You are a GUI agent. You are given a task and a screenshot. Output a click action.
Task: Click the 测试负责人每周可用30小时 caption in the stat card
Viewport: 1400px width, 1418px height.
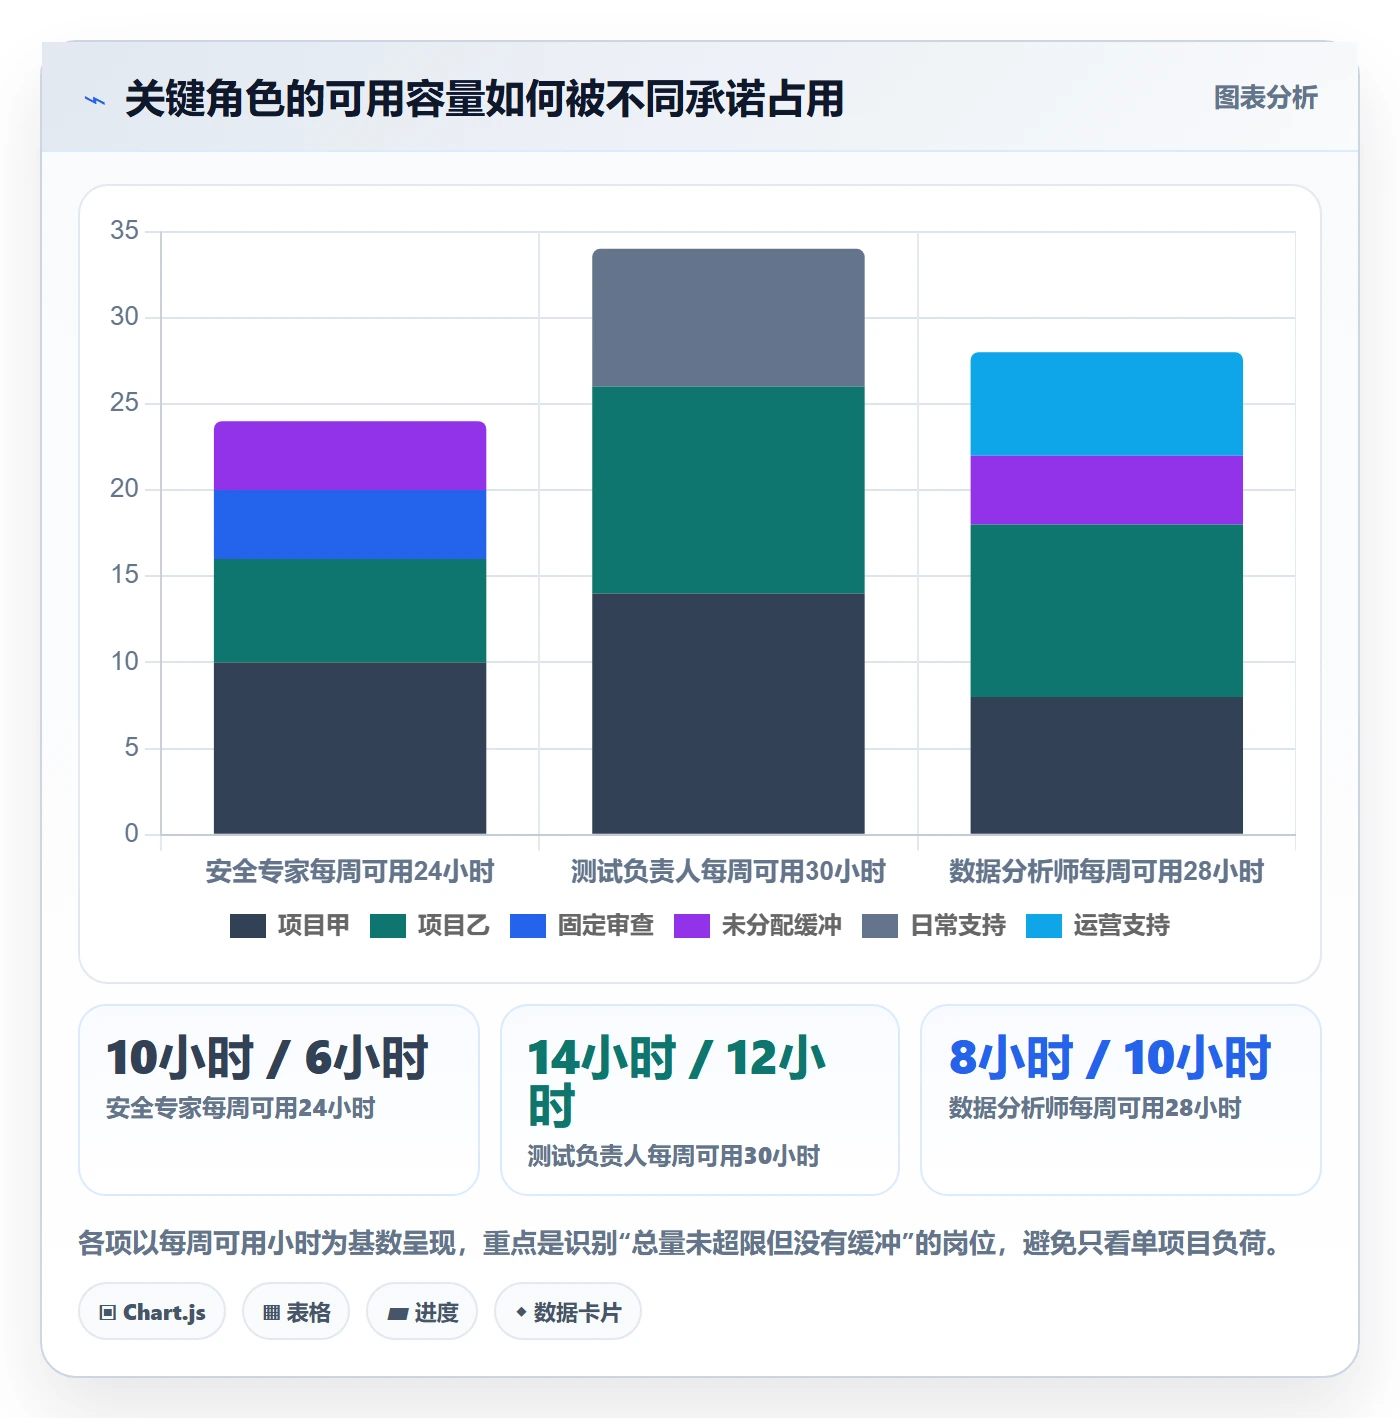click(674, 1156)
